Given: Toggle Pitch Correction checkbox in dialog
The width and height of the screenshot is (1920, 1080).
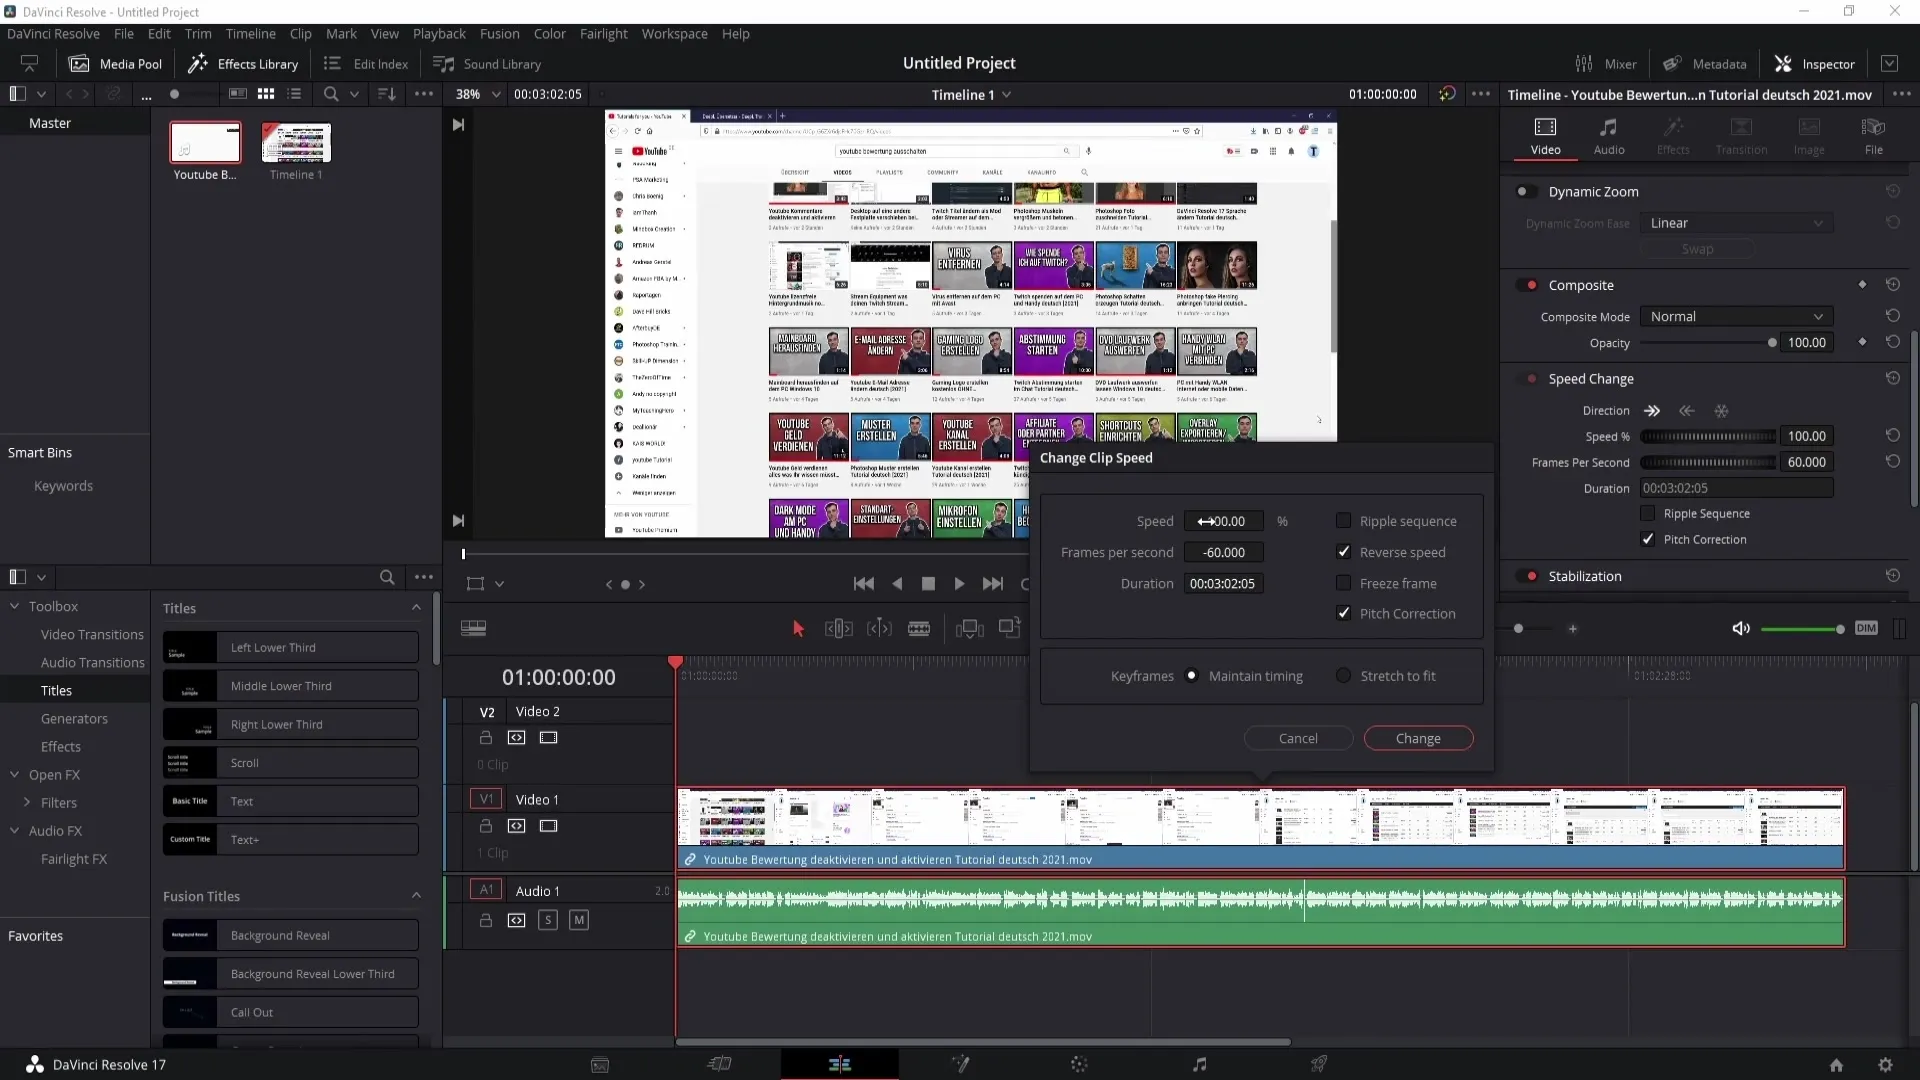Looking at the screenshot, I should point(1345,613).
